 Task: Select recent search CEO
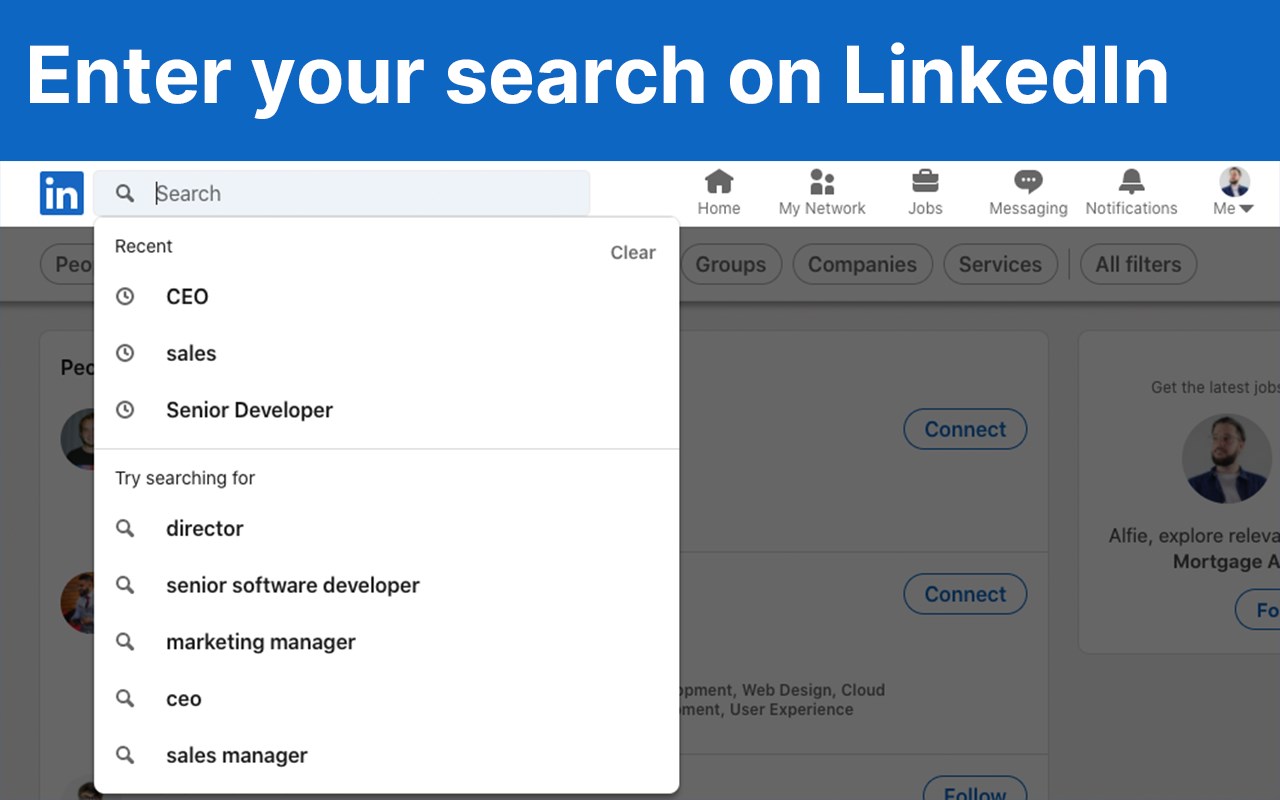[x=187, y=297]
